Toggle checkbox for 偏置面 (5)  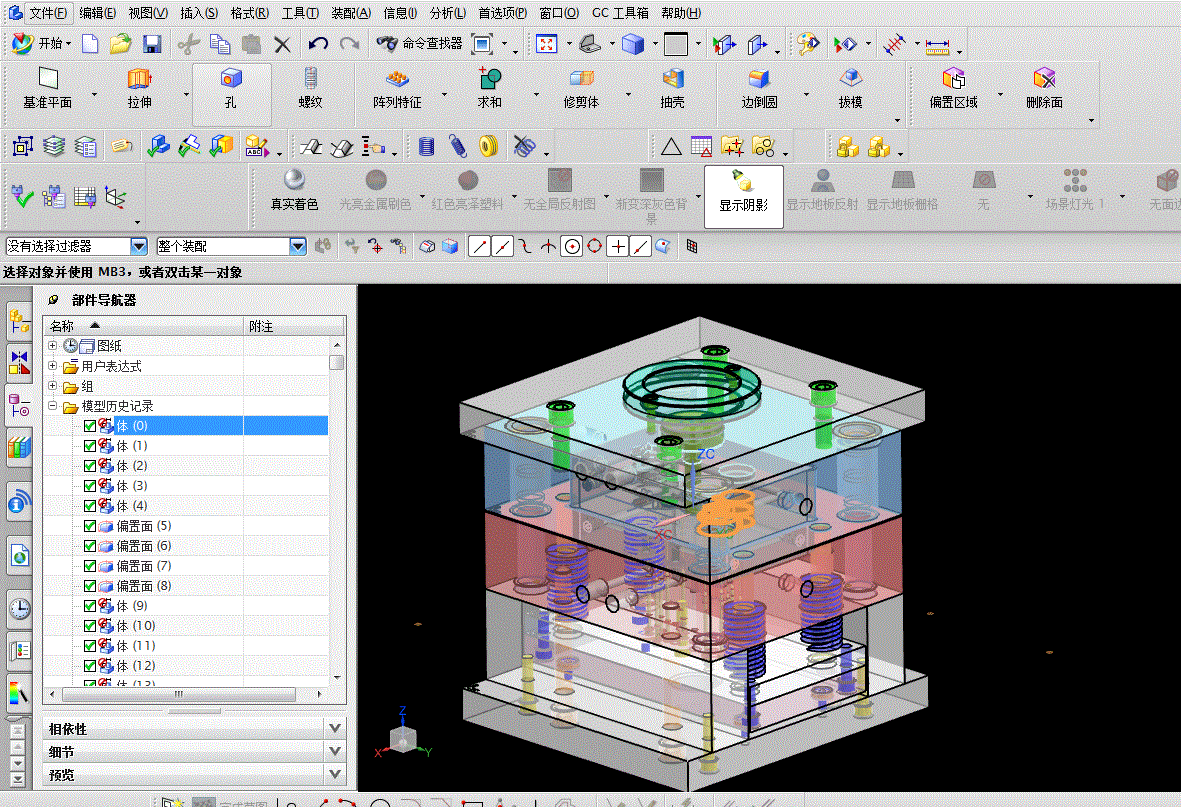click(x=90, y=526)
